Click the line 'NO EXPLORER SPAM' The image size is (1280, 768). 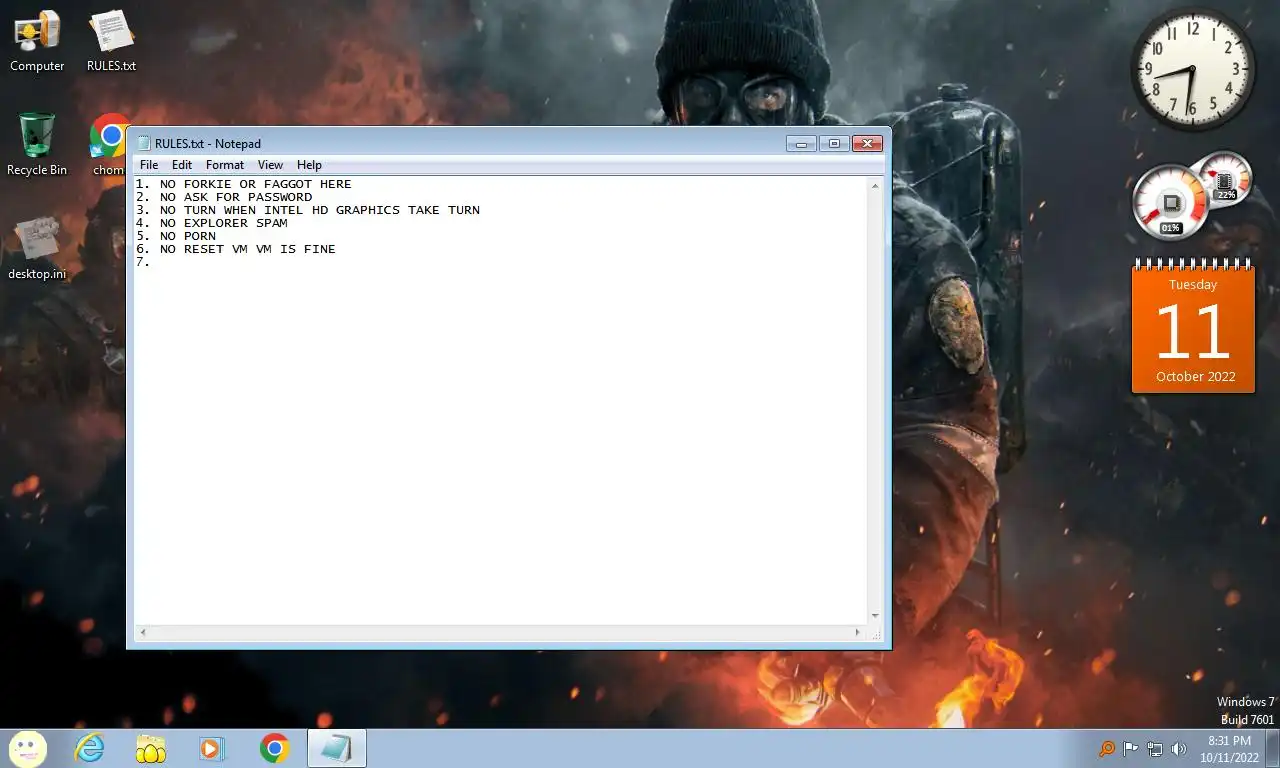pyautogui.click(x=224, y=223)
